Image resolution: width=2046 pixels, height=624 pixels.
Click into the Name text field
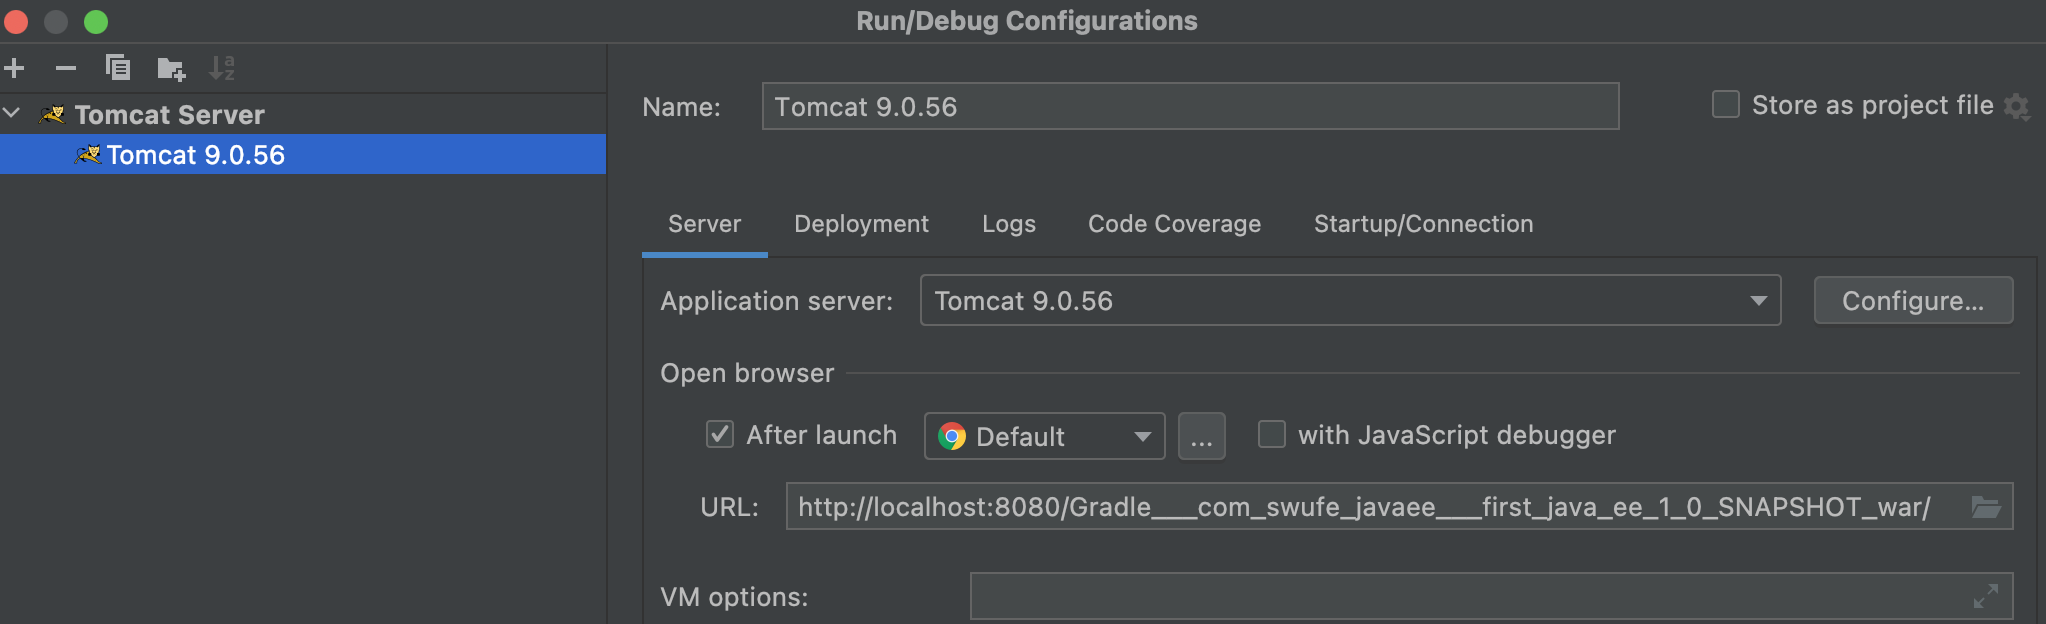pyautogui.click(x=1190, y=106)
